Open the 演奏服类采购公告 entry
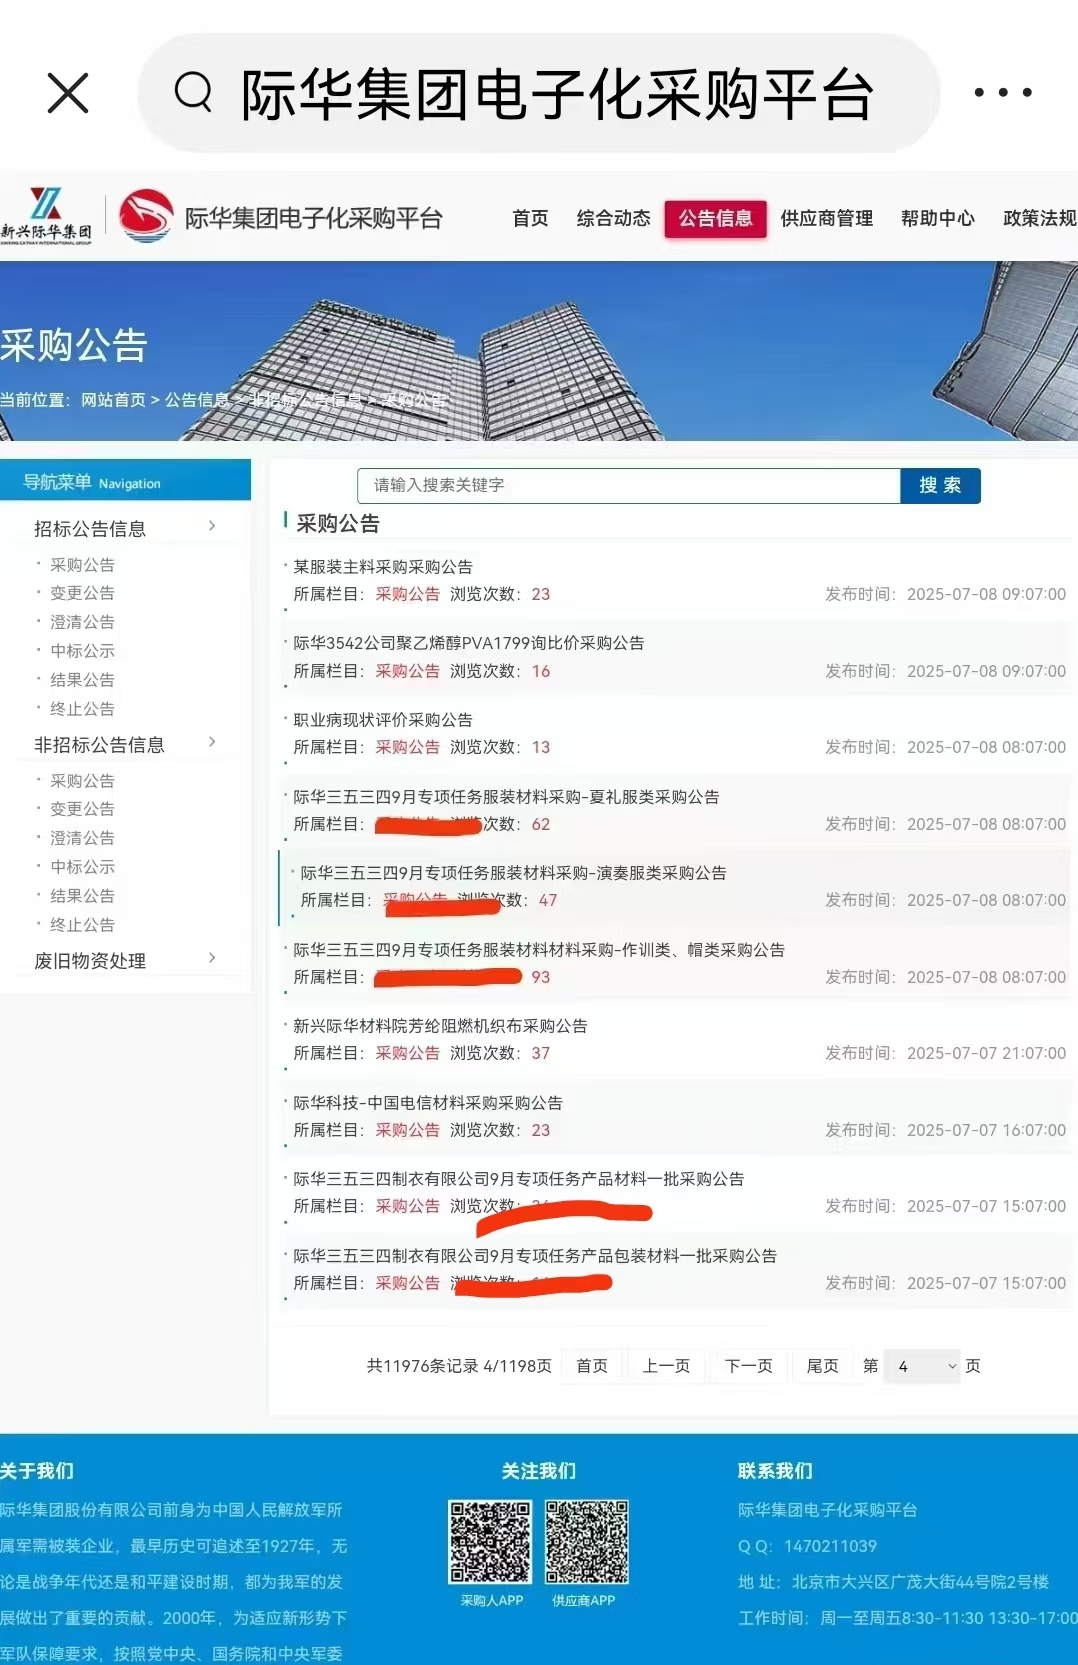The height and width of the screenshot is (1665, 1078). (x=513, y=873)
